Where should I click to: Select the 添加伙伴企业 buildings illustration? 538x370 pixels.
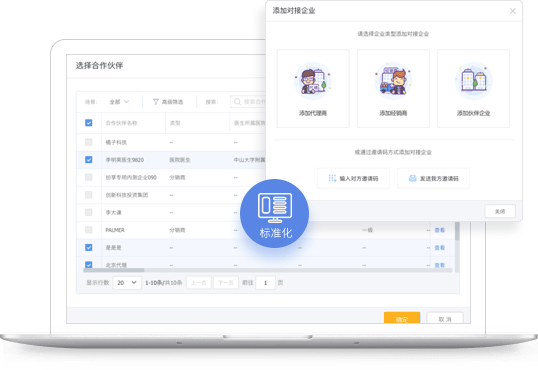473,81
